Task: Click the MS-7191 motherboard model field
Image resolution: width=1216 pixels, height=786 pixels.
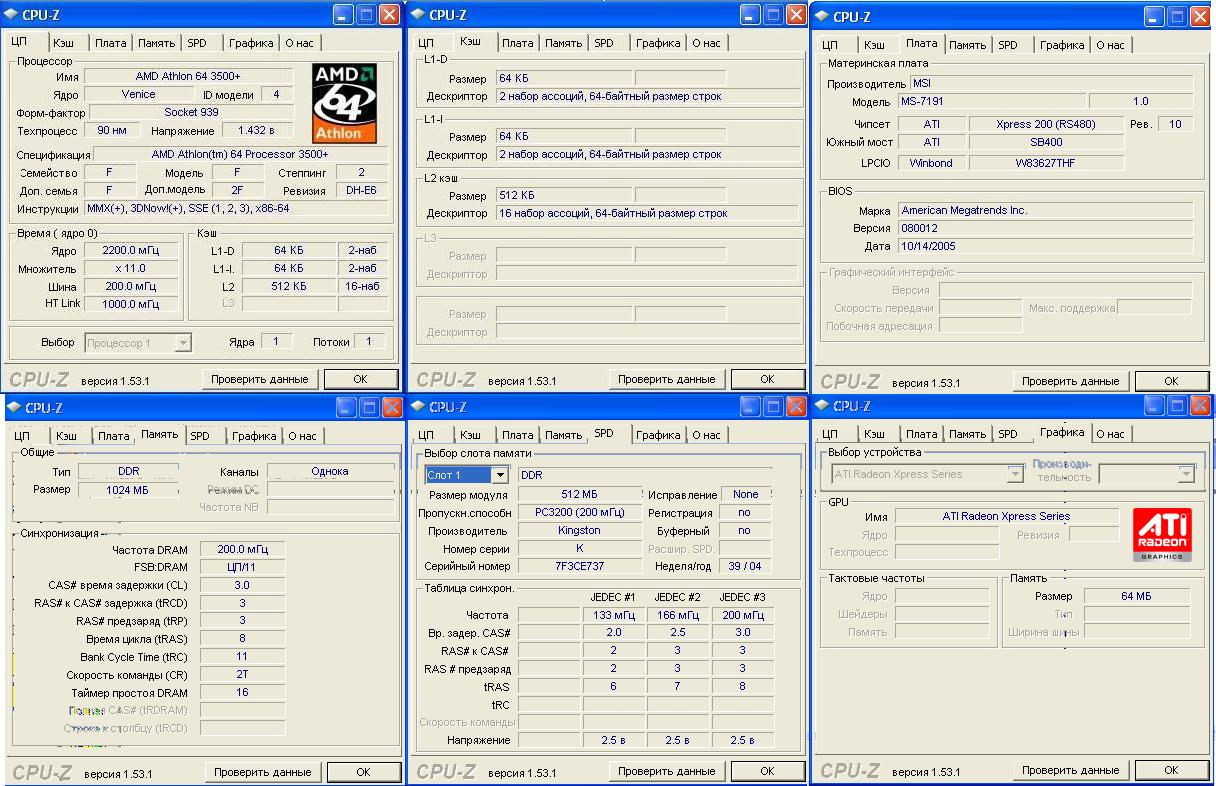Action: tap(991, 101)
